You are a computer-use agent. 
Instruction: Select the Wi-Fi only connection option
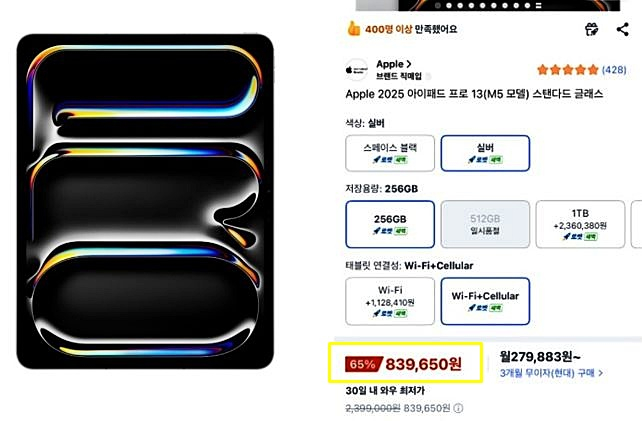[390, 300]
